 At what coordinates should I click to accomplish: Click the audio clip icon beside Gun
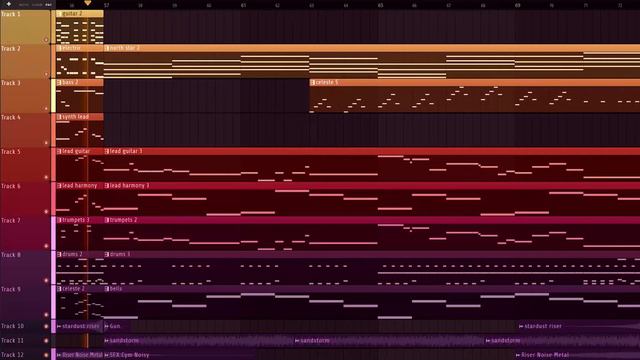coord(107,326)
